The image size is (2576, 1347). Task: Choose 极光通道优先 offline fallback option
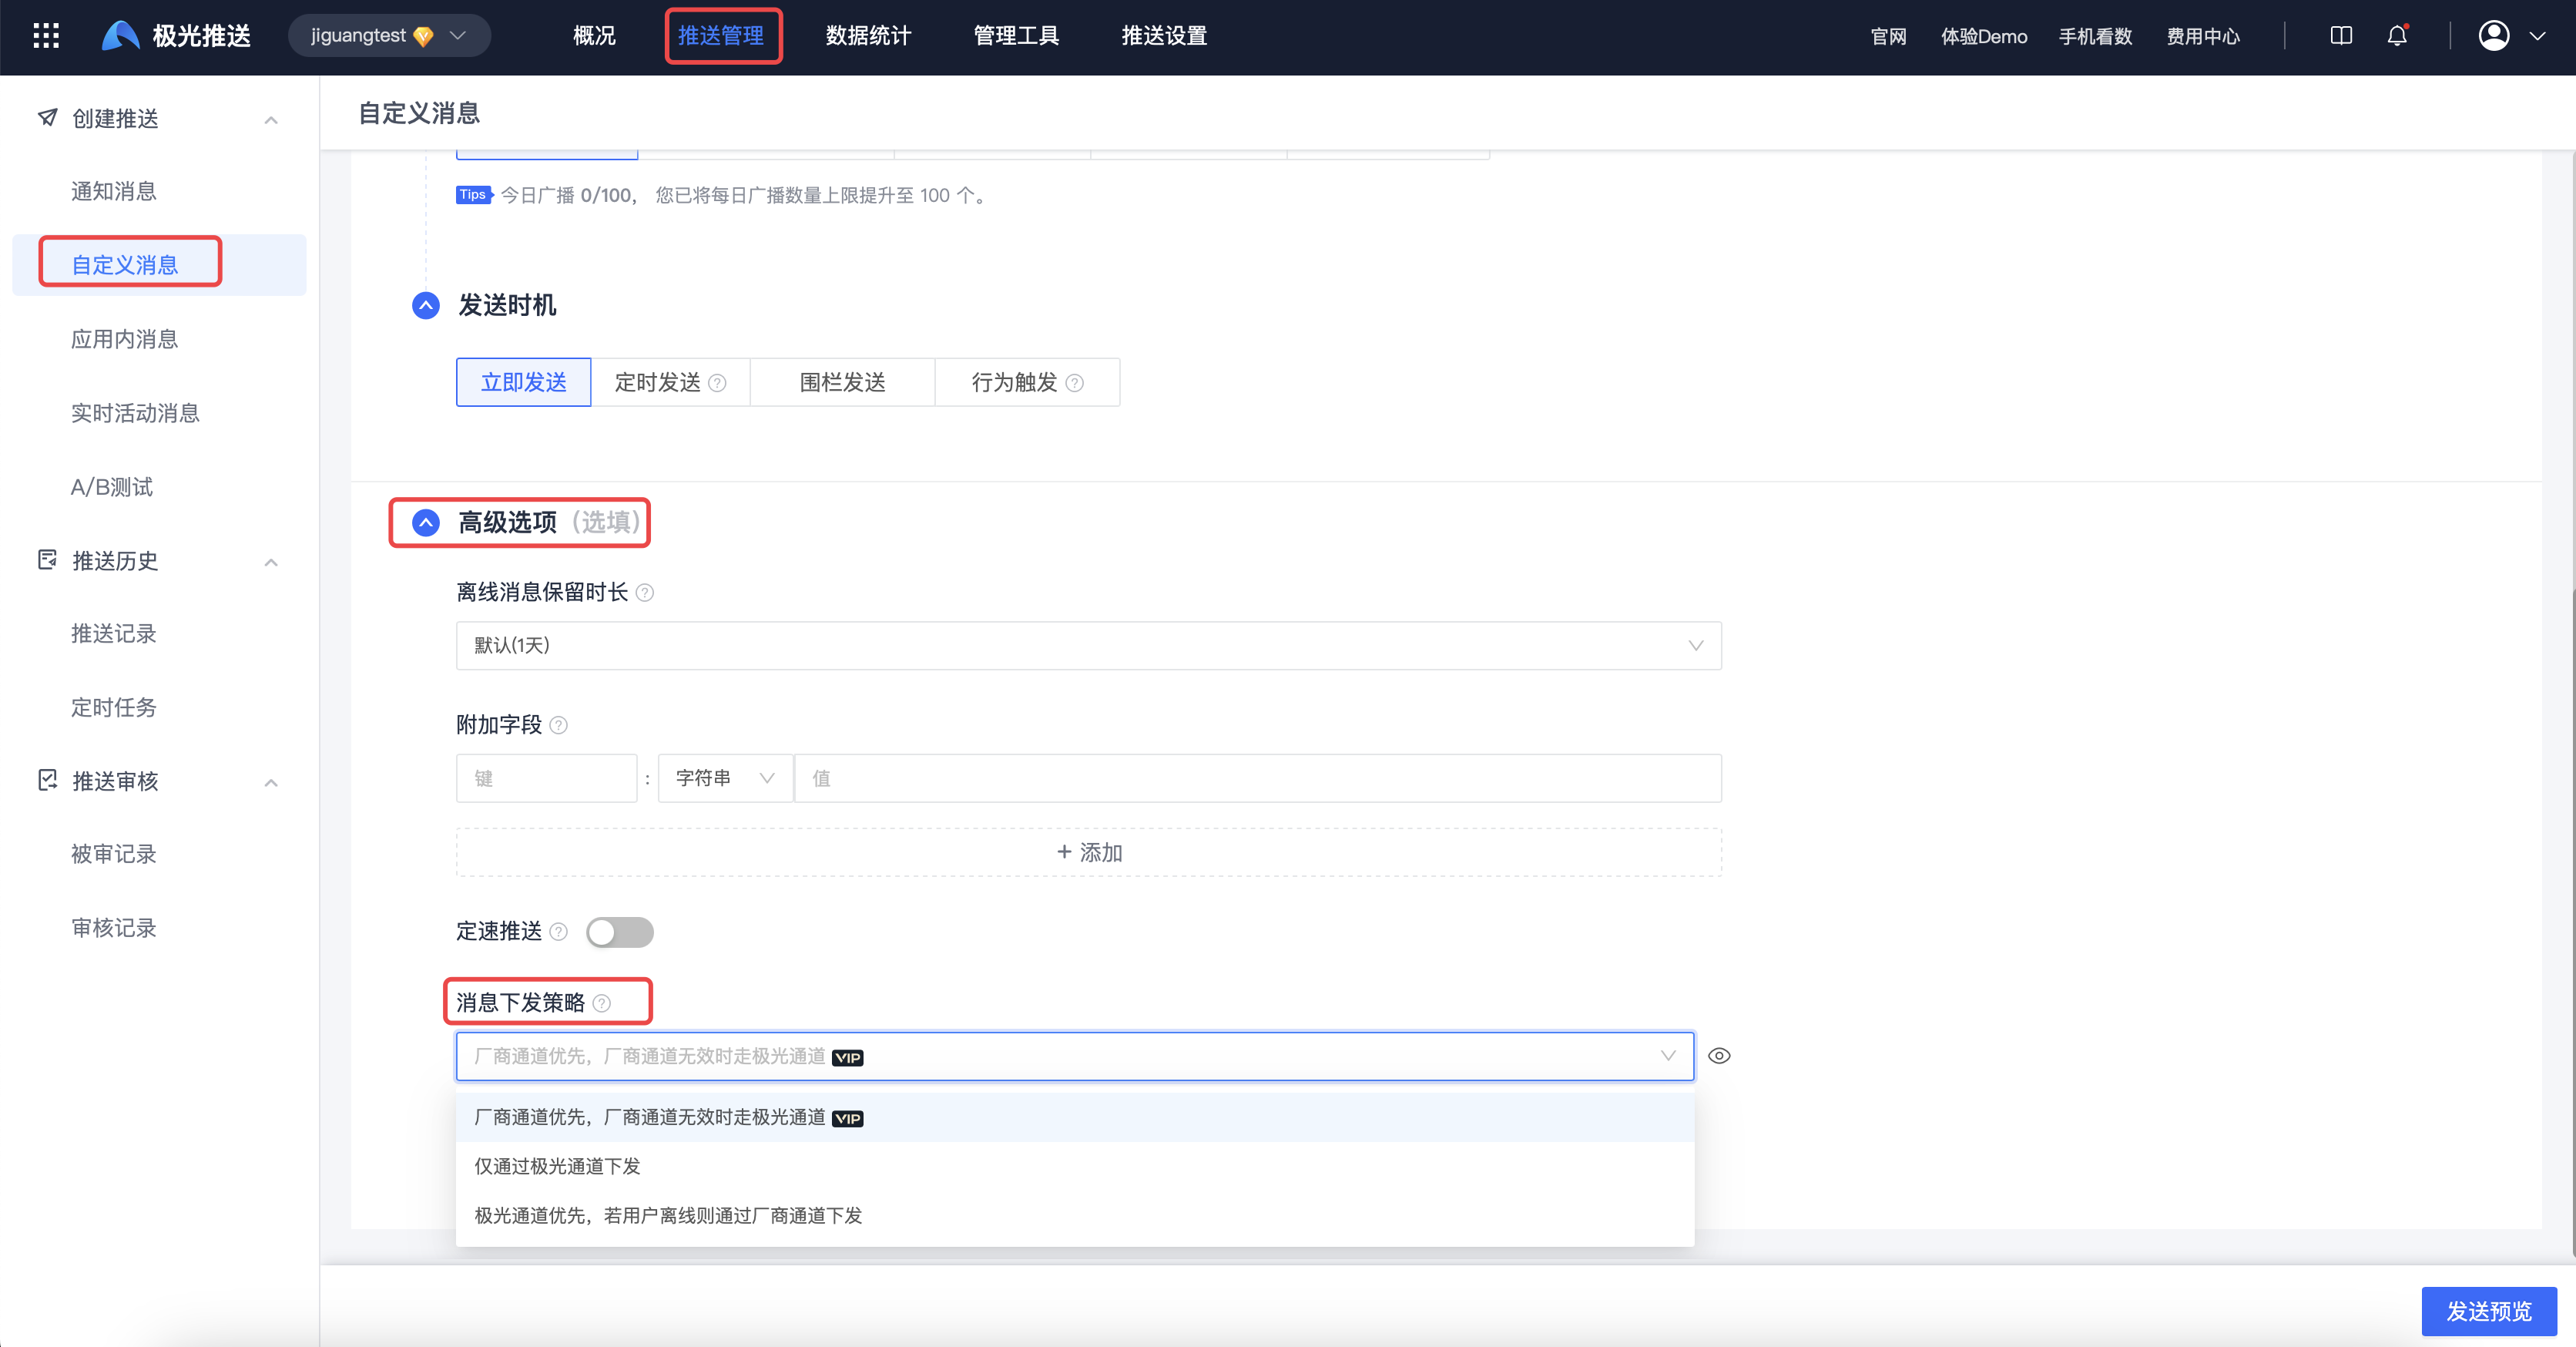(1075, 1215)
